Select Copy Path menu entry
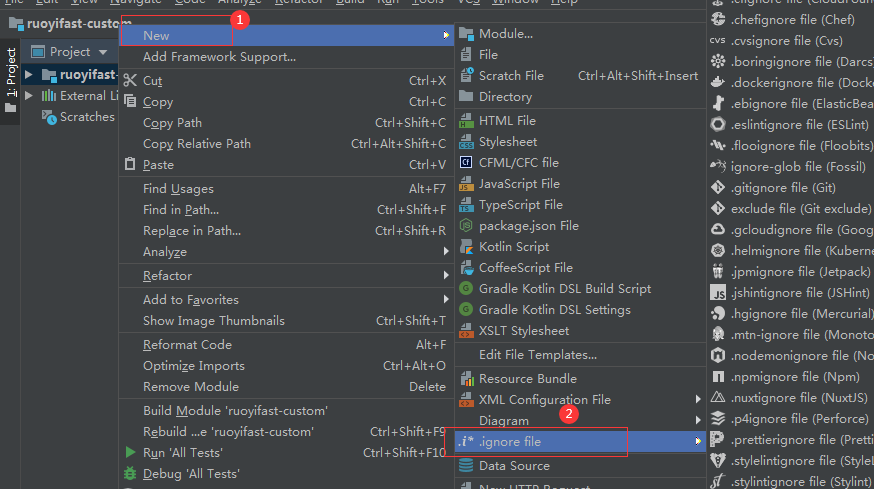Screen dimensions: 874x489 [x=287, y=123]
